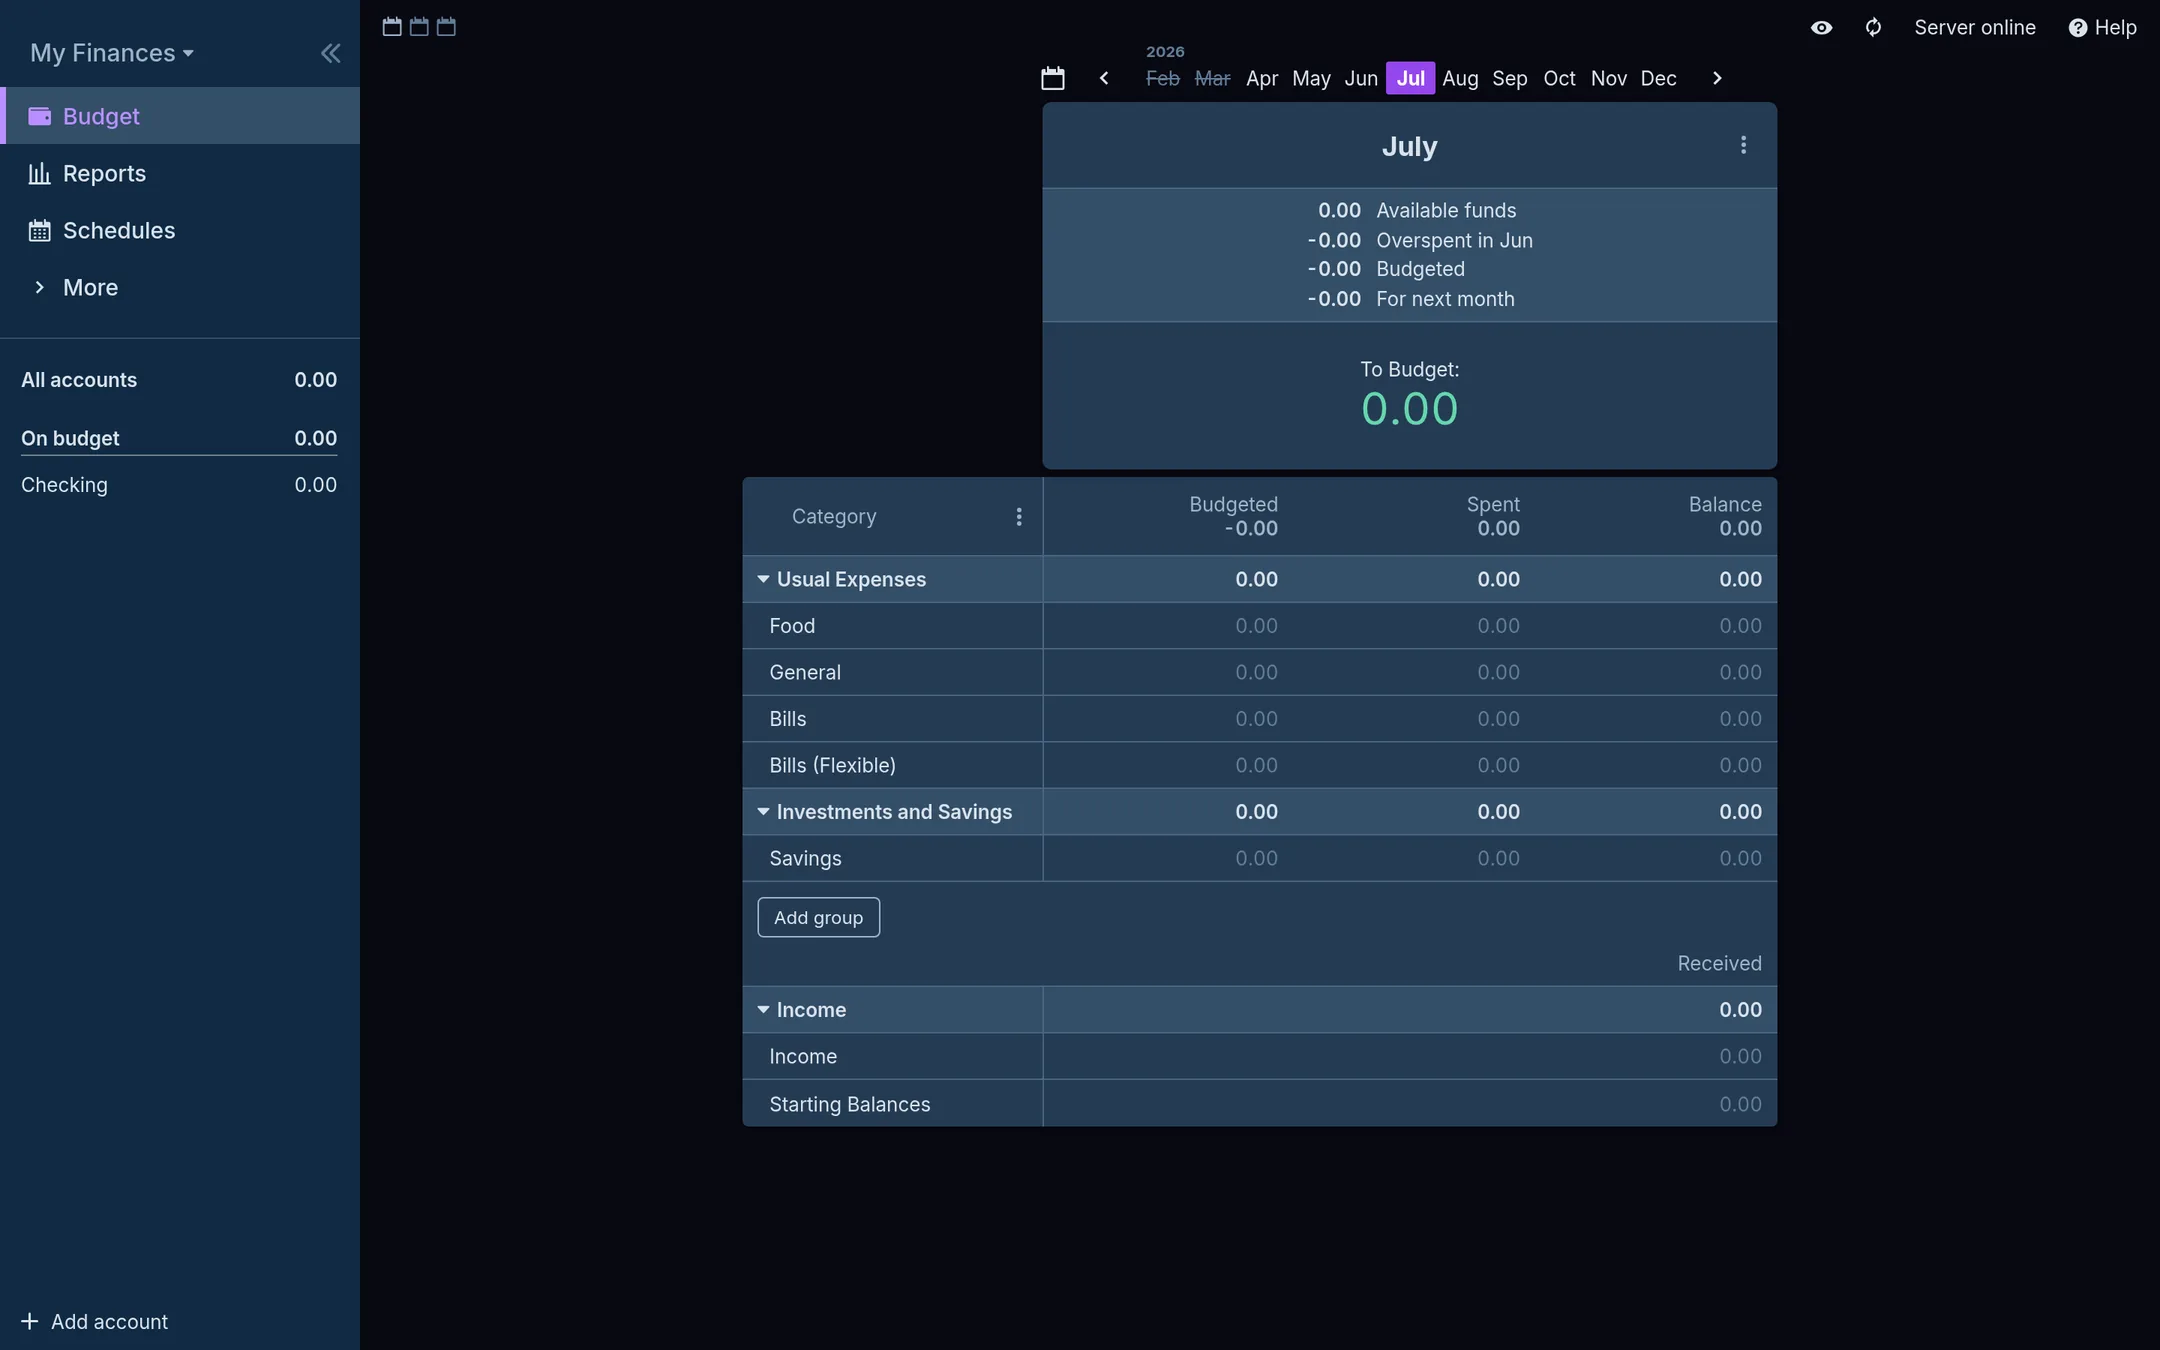Go to next months arrow
The width and height of the screenshot is (2160, 1350).
pyautogui.click(x=1717, y=78)
